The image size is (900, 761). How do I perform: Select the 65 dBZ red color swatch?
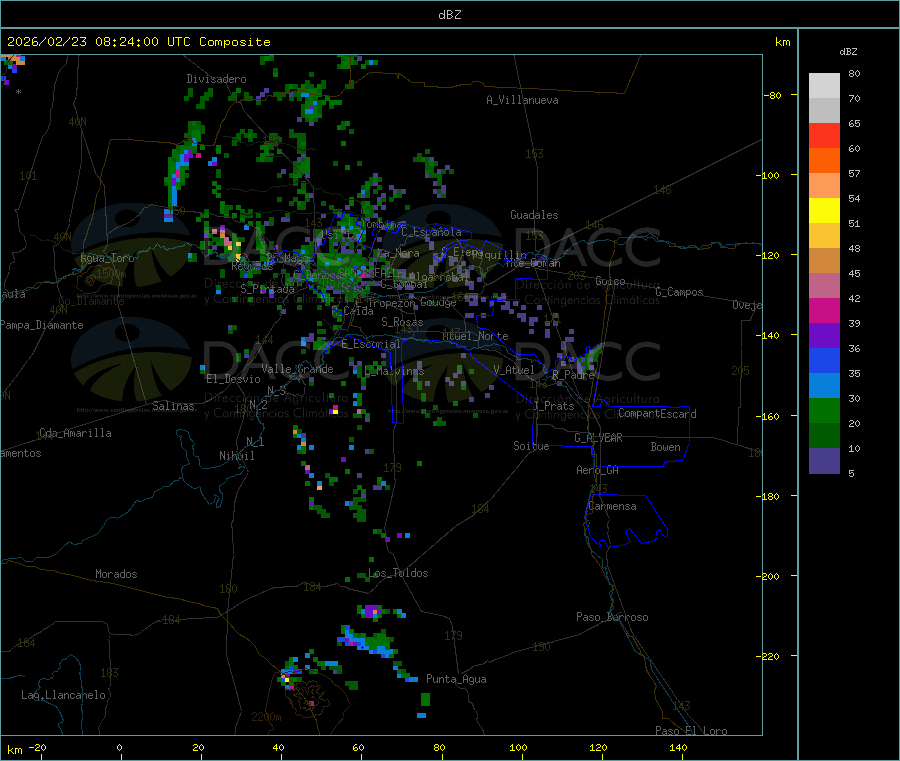(824, 135)
